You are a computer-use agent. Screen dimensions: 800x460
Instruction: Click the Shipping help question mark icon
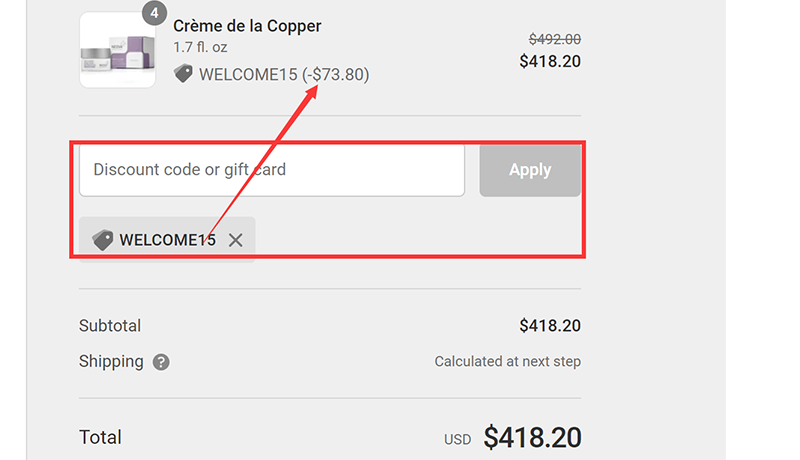(x=161, y=362)
